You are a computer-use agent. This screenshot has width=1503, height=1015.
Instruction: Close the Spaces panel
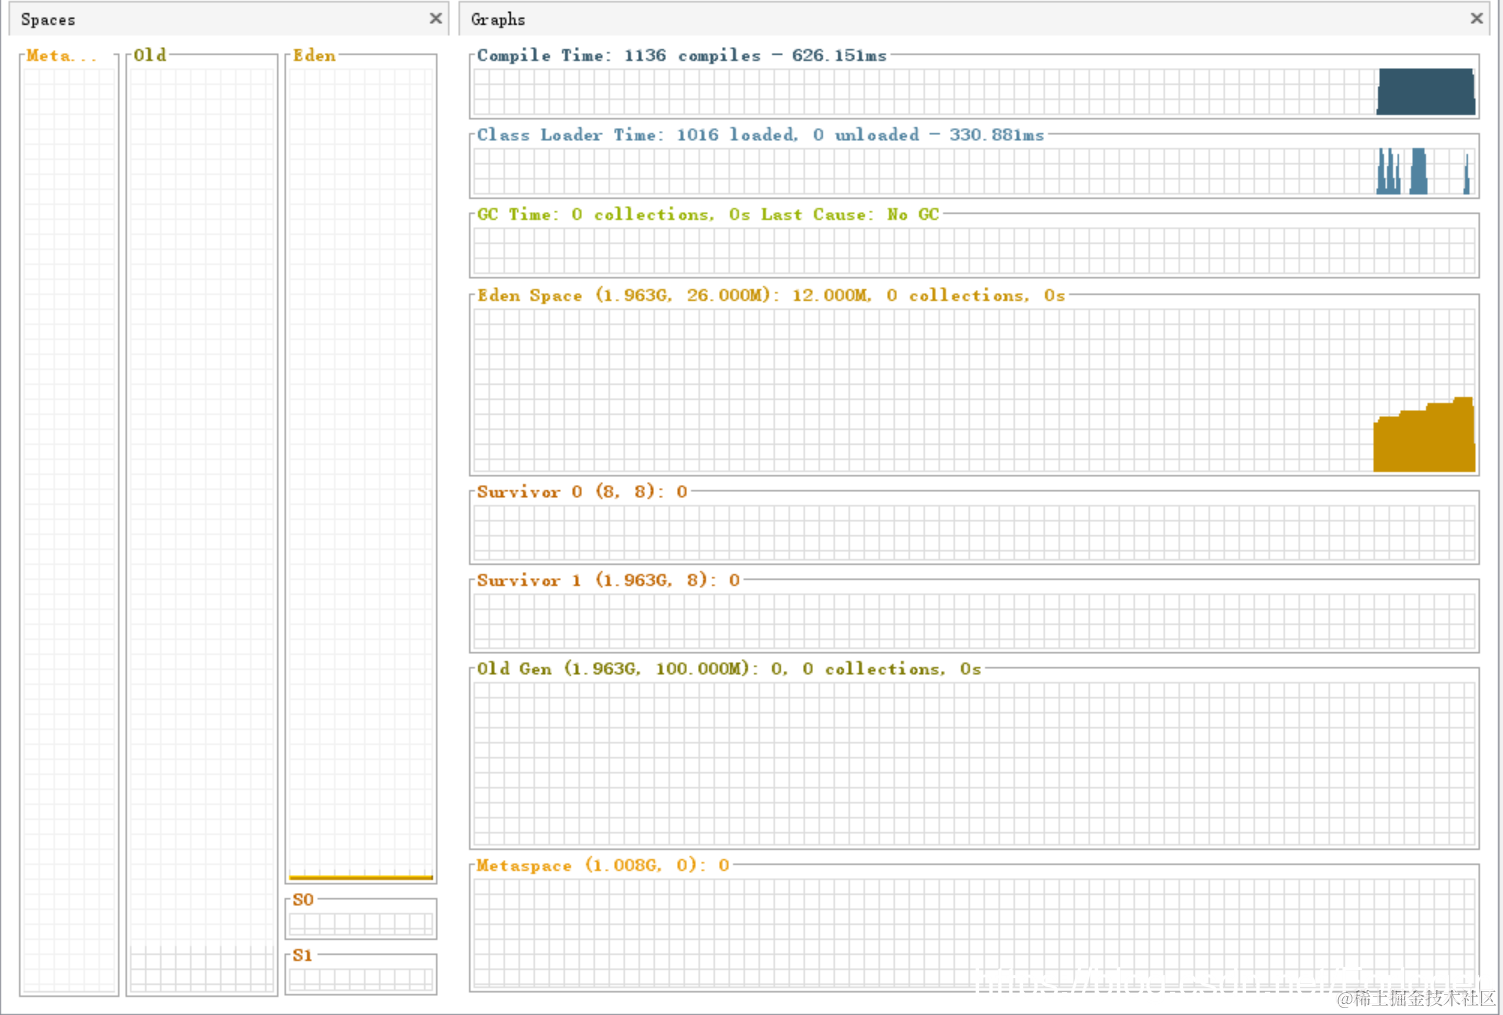[436, 19]
